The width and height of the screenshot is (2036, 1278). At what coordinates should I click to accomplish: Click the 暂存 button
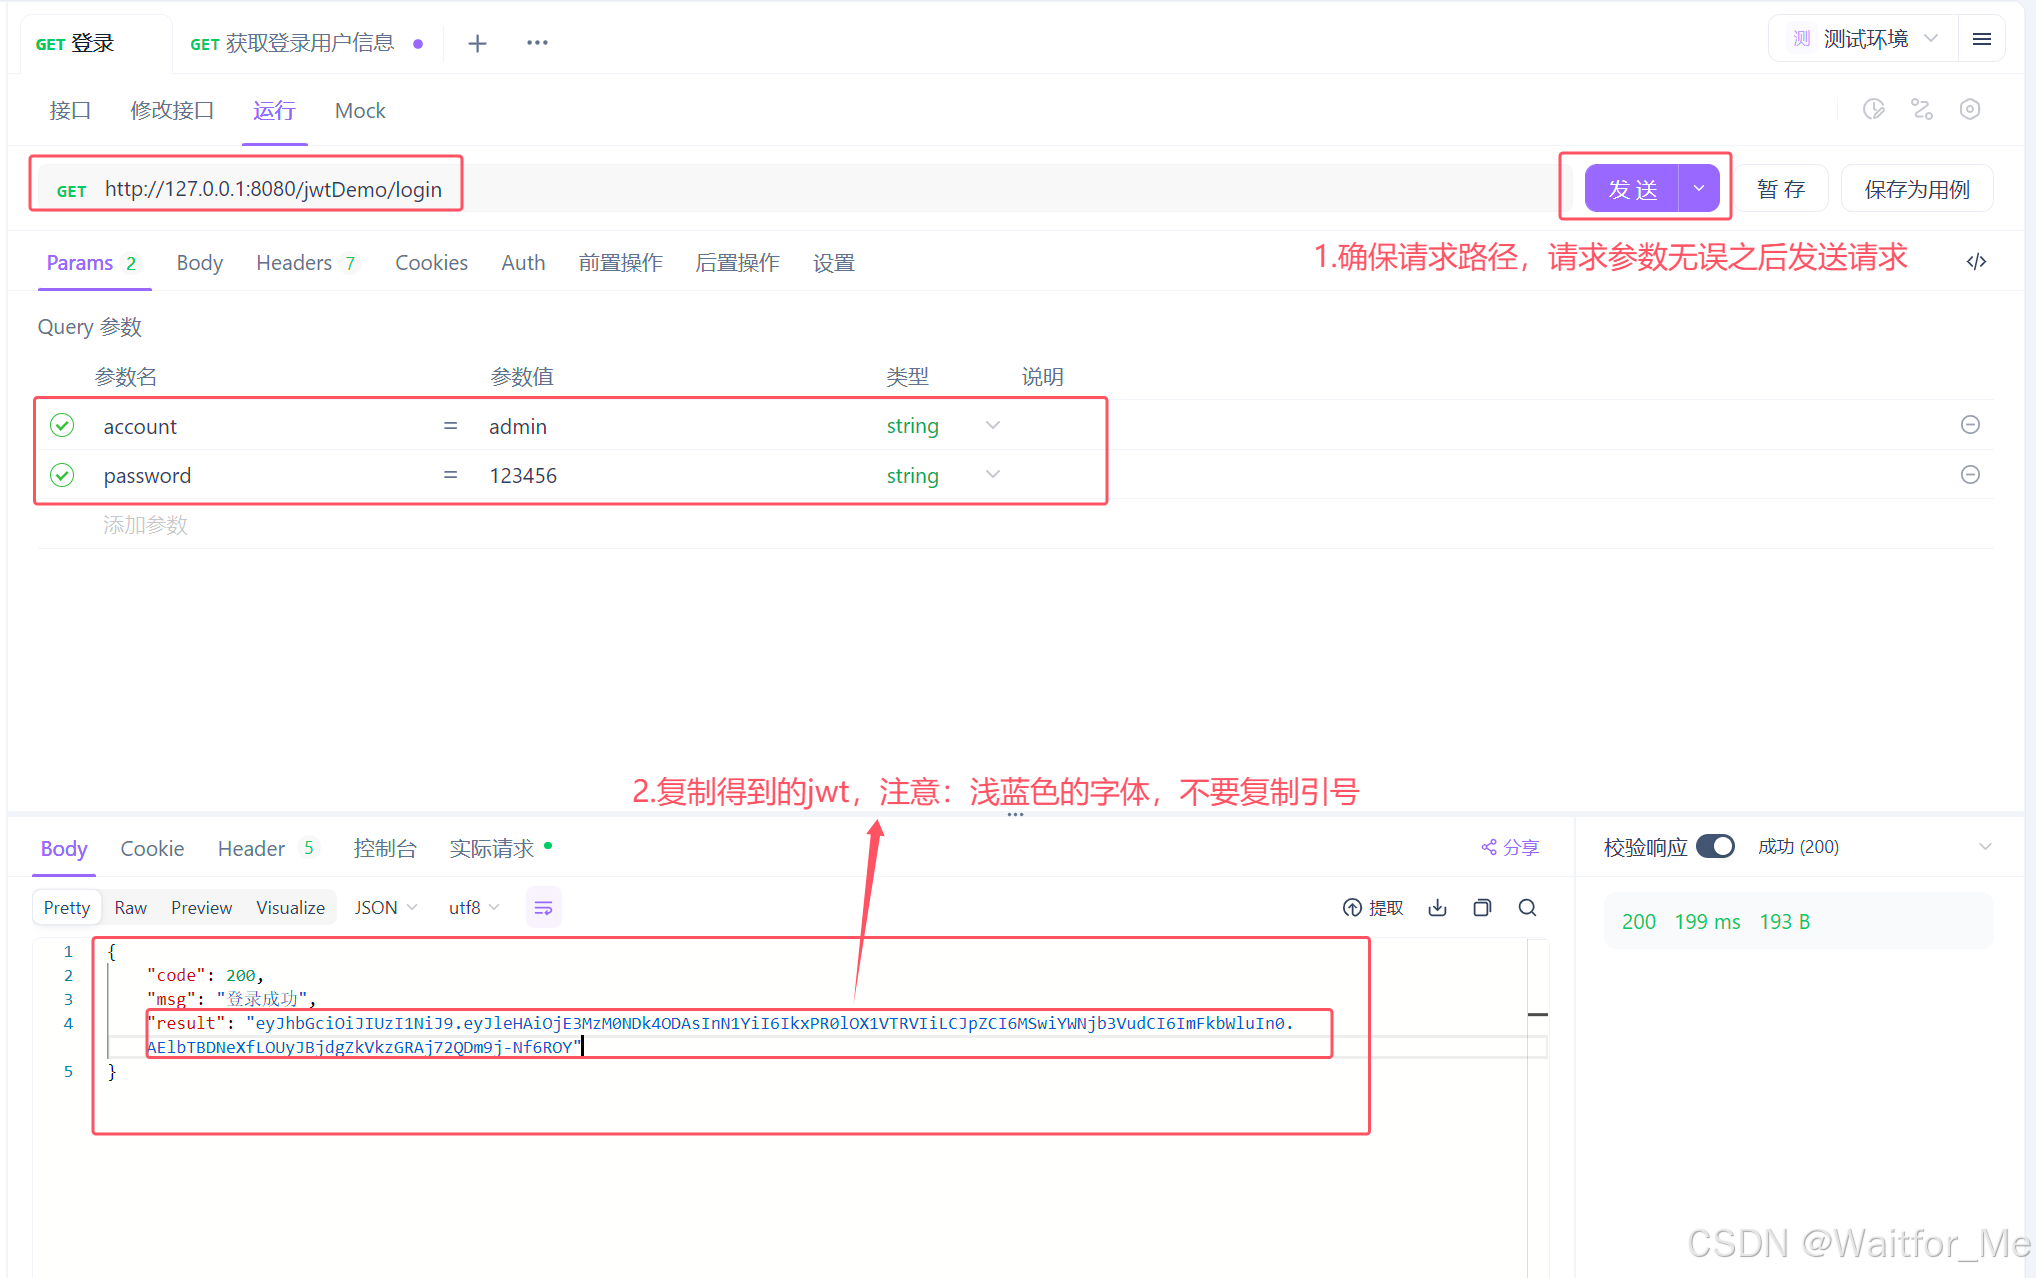pos(1781,189)
